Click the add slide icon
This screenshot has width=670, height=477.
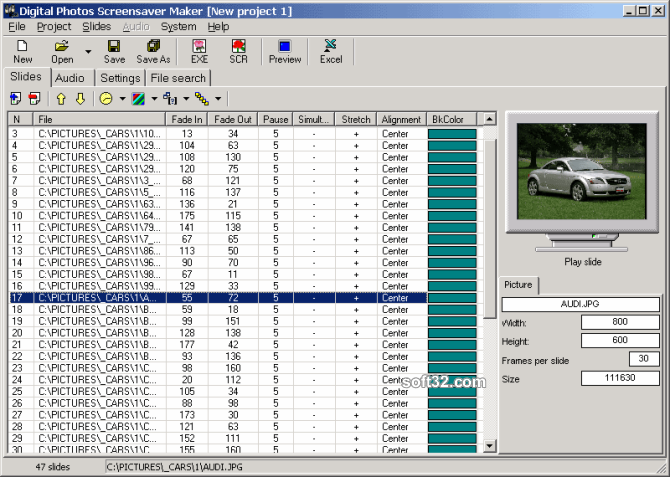pyautogui.click(x=16, y=98)
